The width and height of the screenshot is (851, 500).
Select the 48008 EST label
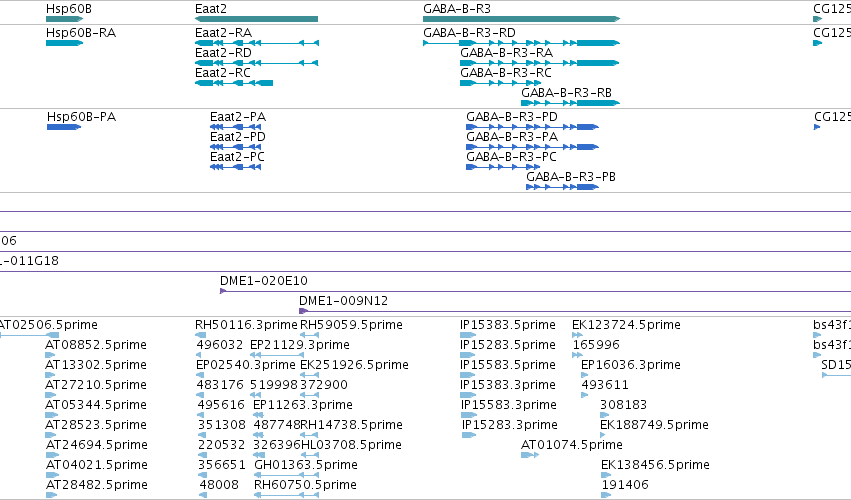click(219, 485)
